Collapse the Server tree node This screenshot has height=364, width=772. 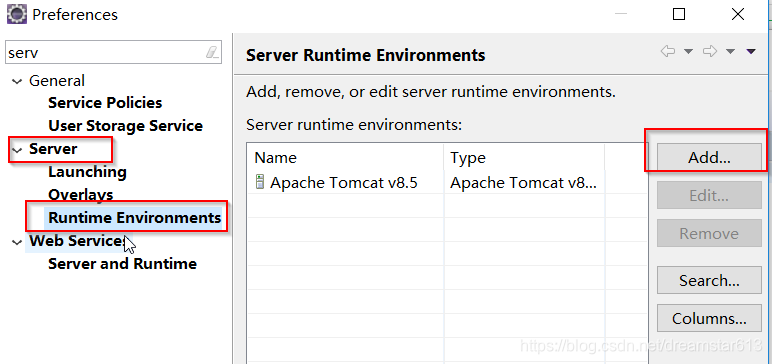17,150
